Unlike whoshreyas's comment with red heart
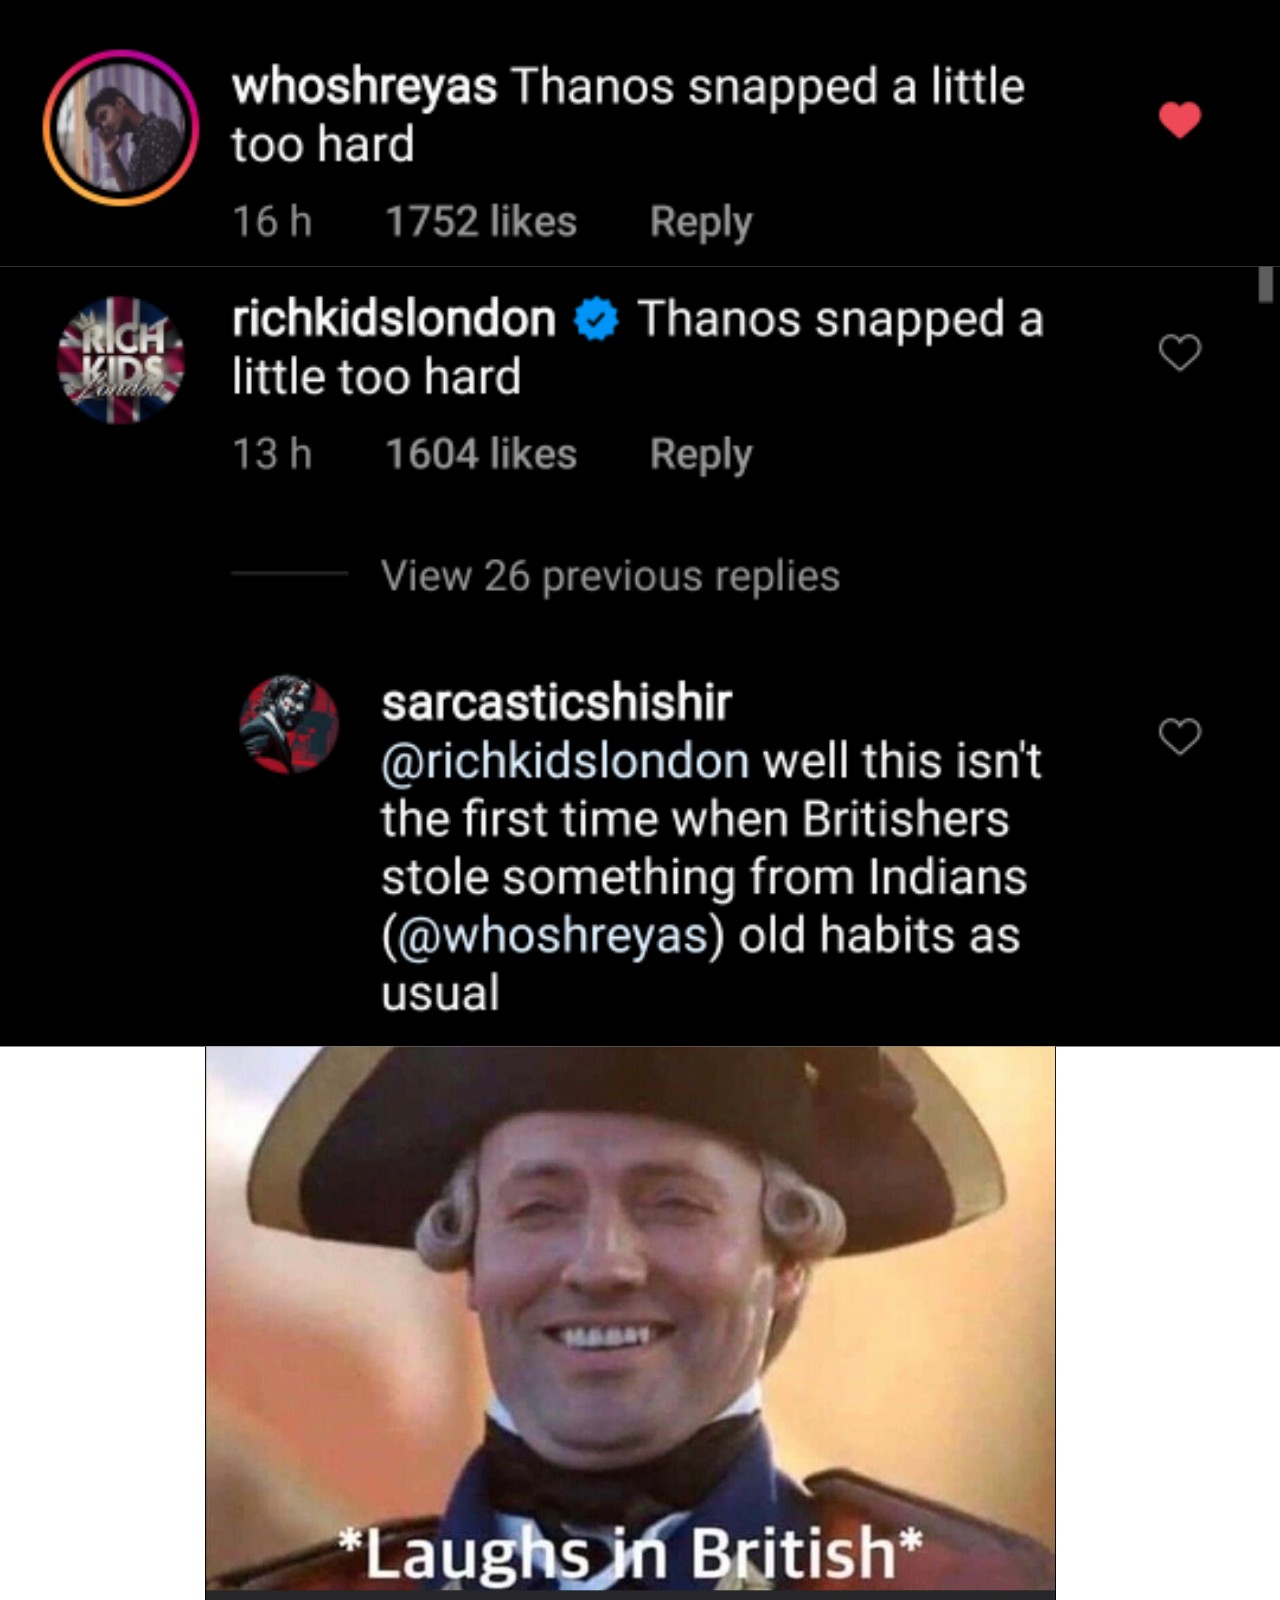This screenshot has height=1600, width=1280. [1179, 120]
